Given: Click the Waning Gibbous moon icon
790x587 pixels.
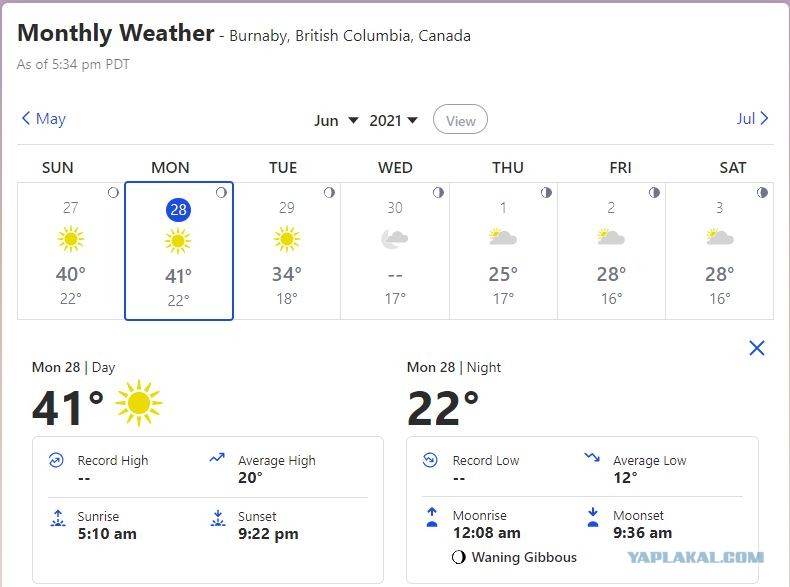Looking at the screenshot, I should coord(458,557).
